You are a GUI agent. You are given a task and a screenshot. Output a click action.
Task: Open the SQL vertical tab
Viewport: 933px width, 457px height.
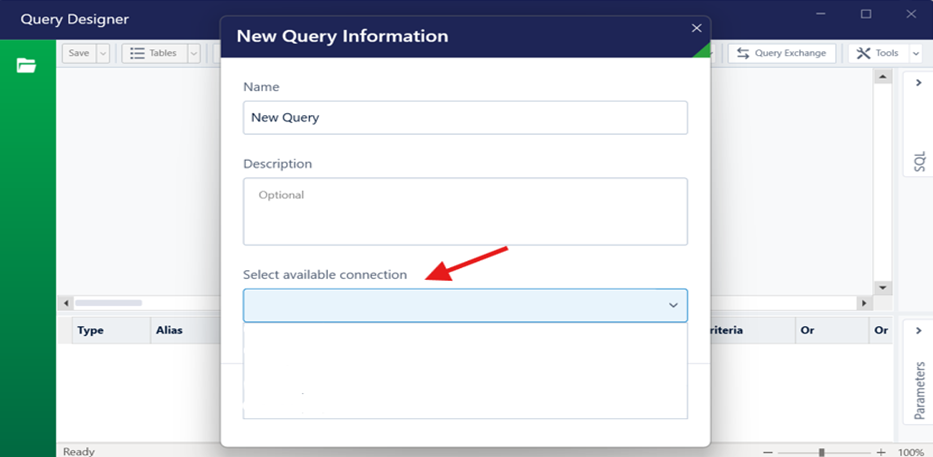tap(919, 161)
